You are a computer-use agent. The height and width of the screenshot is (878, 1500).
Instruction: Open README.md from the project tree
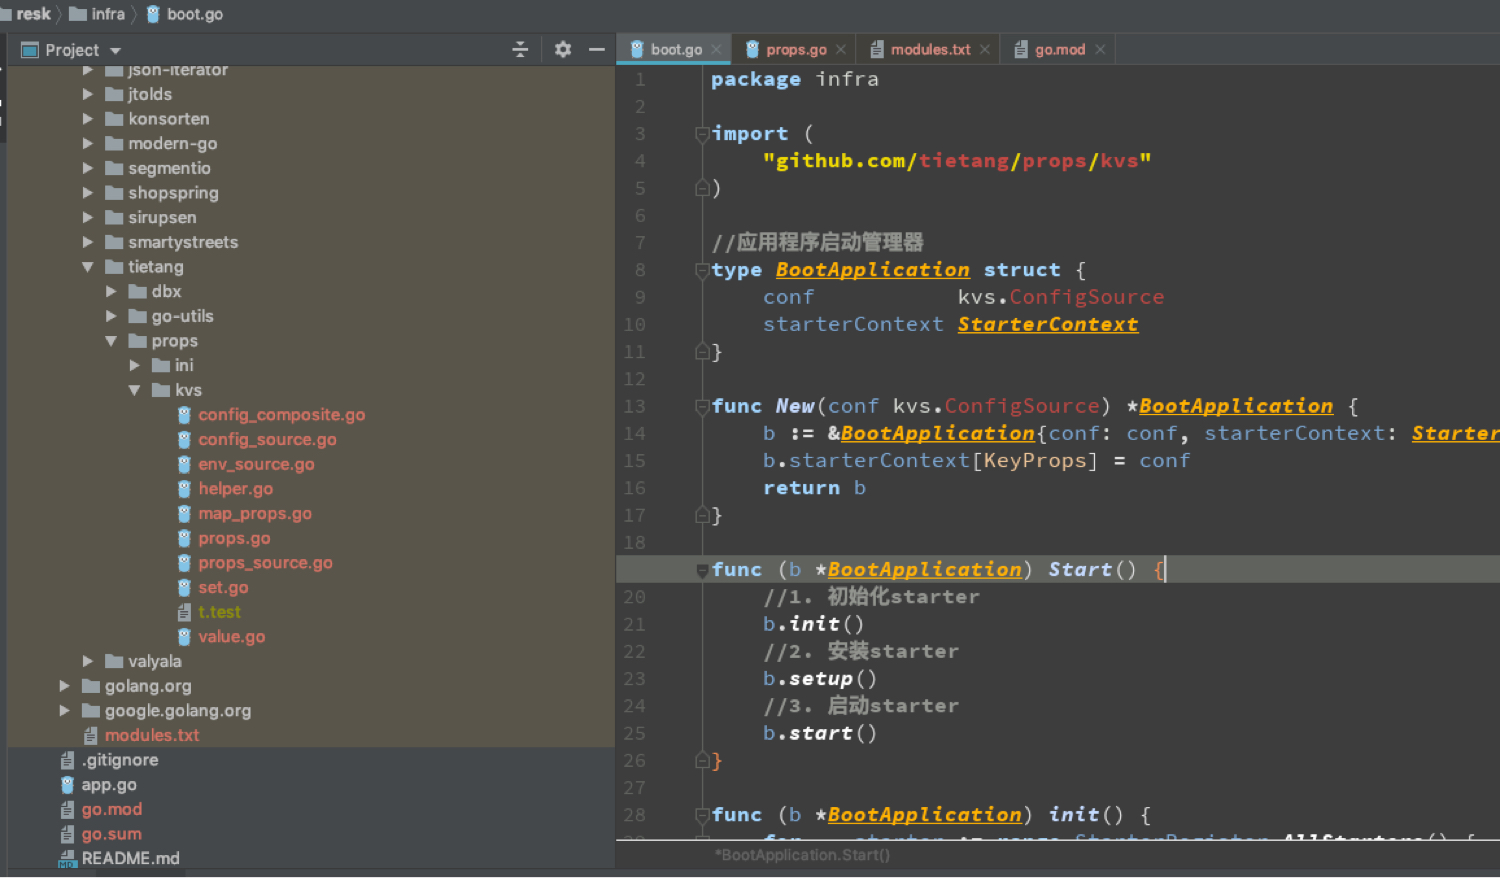coord(130,858)
